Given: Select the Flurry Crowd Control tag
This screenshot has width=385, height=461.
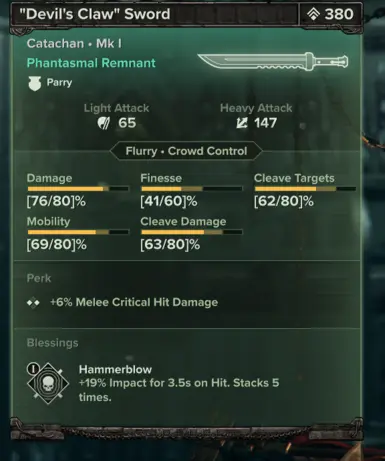Looking at the screenshot, I should tap(186, 151).
